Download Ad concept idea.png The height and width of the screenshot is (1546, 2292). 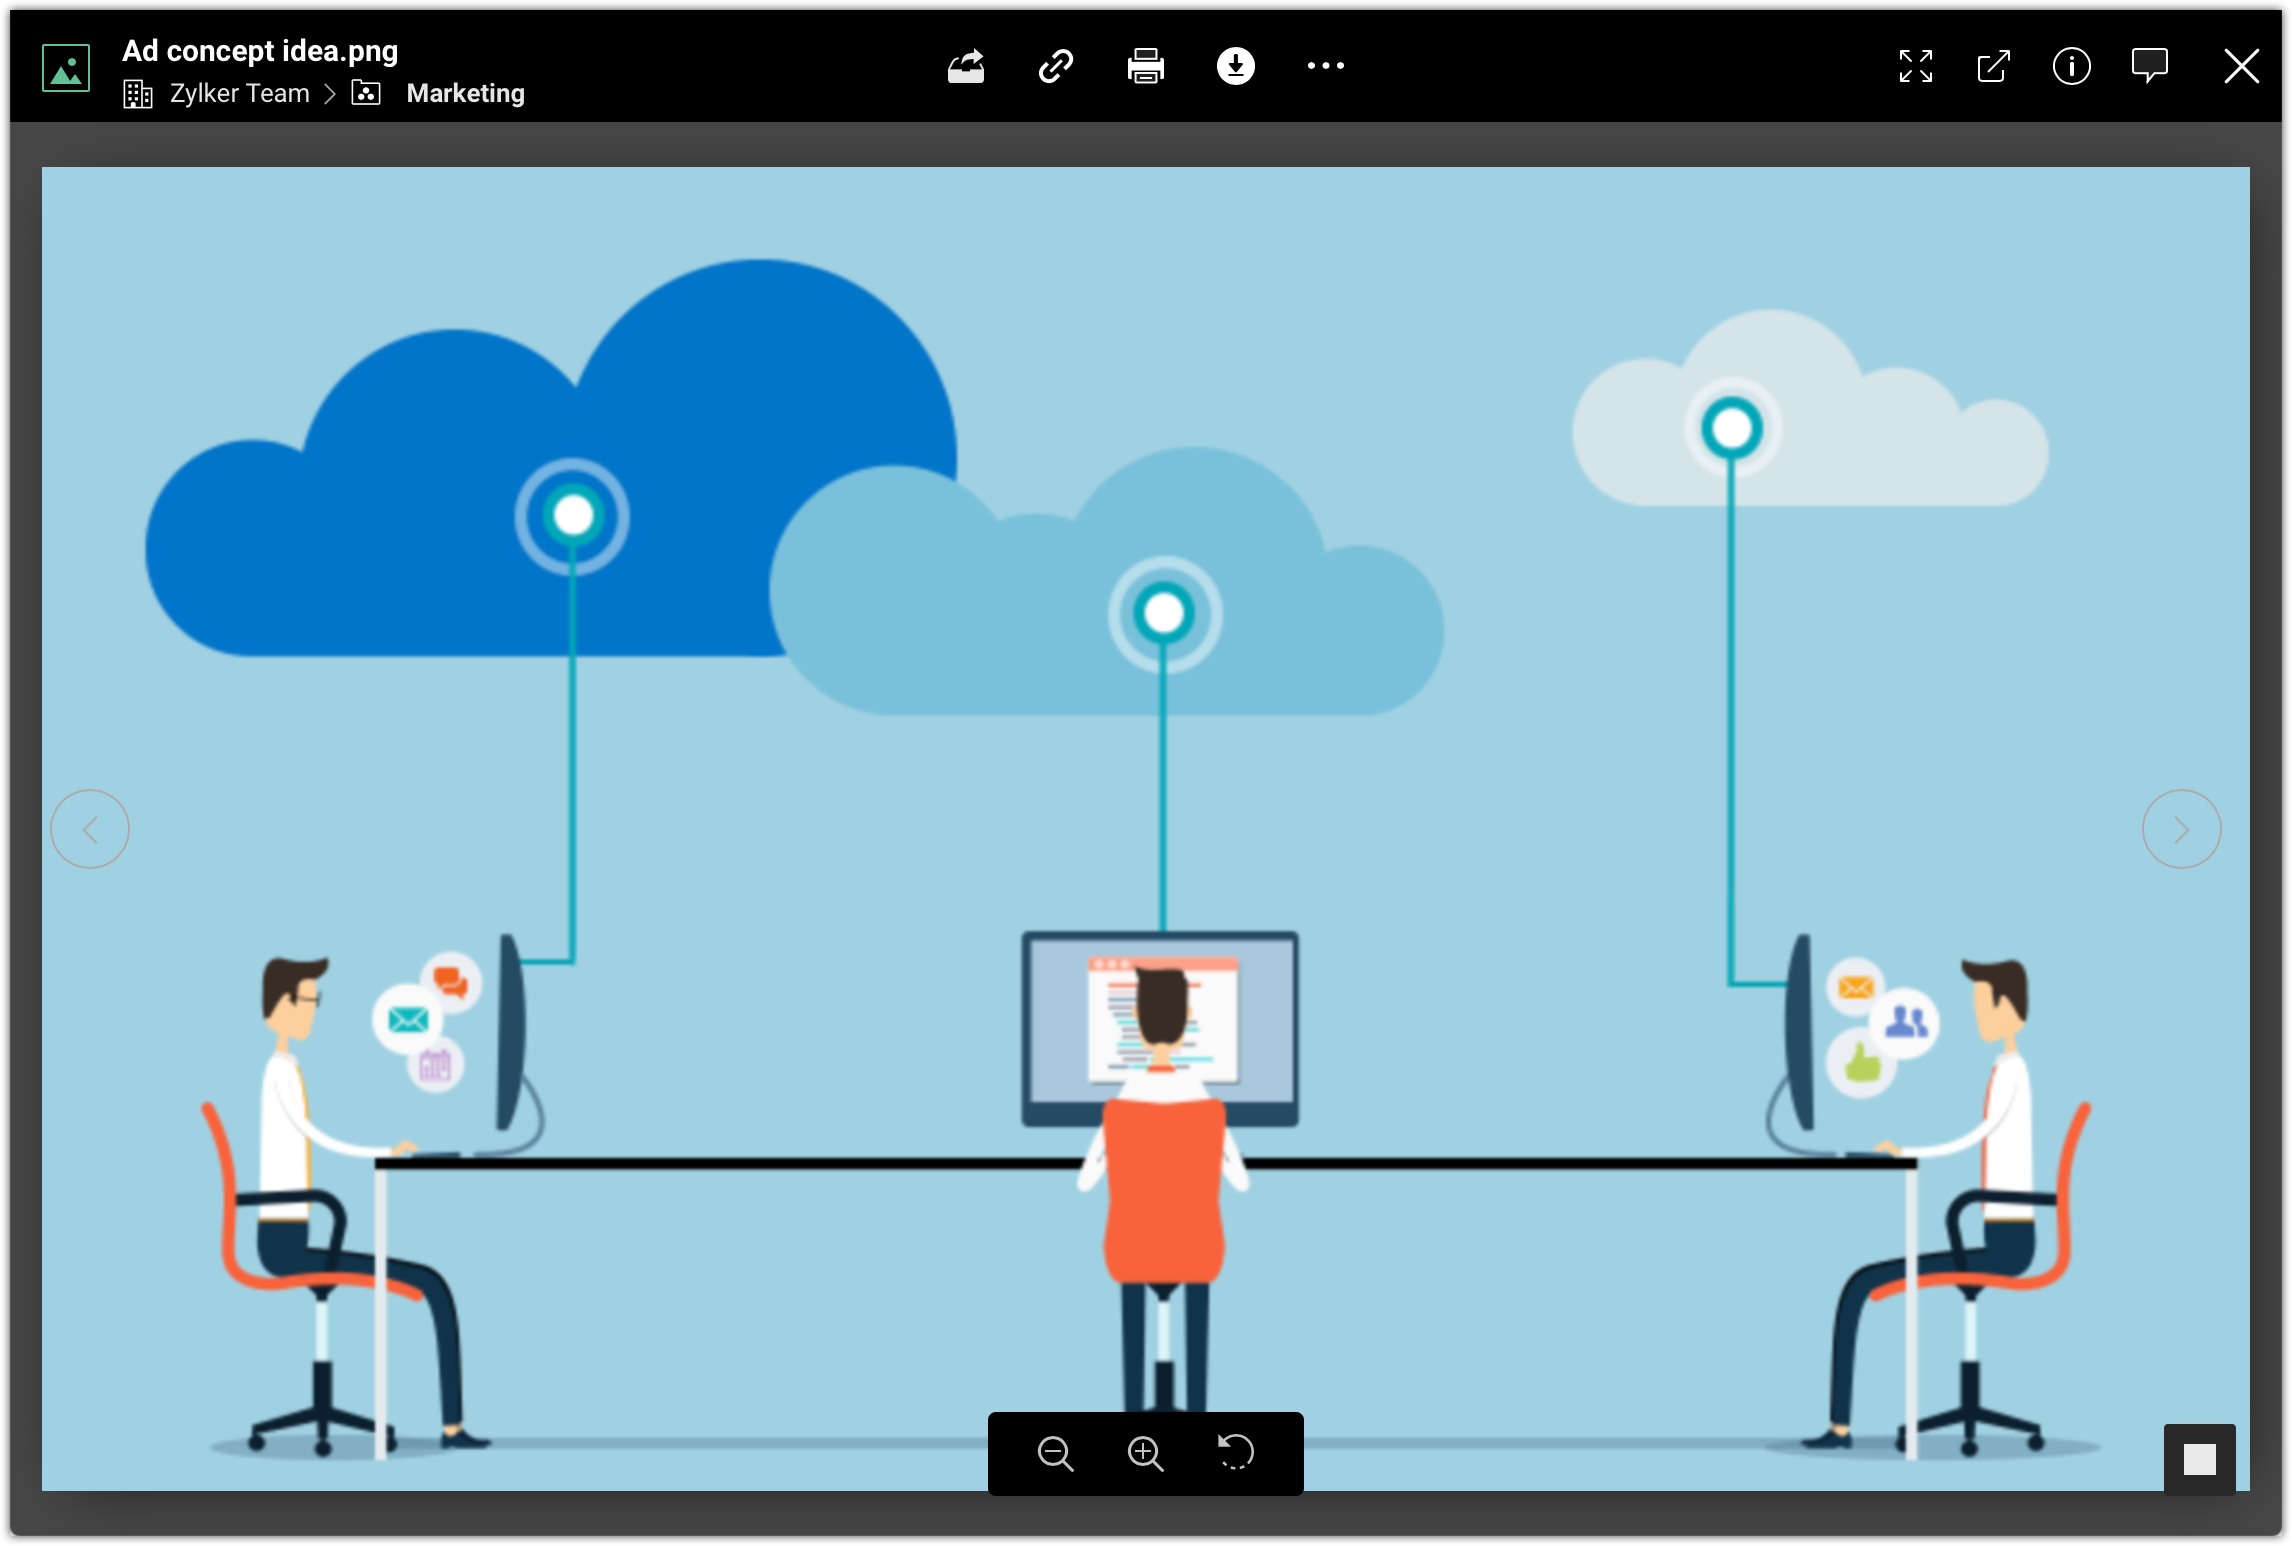(x=1236, y=67)
